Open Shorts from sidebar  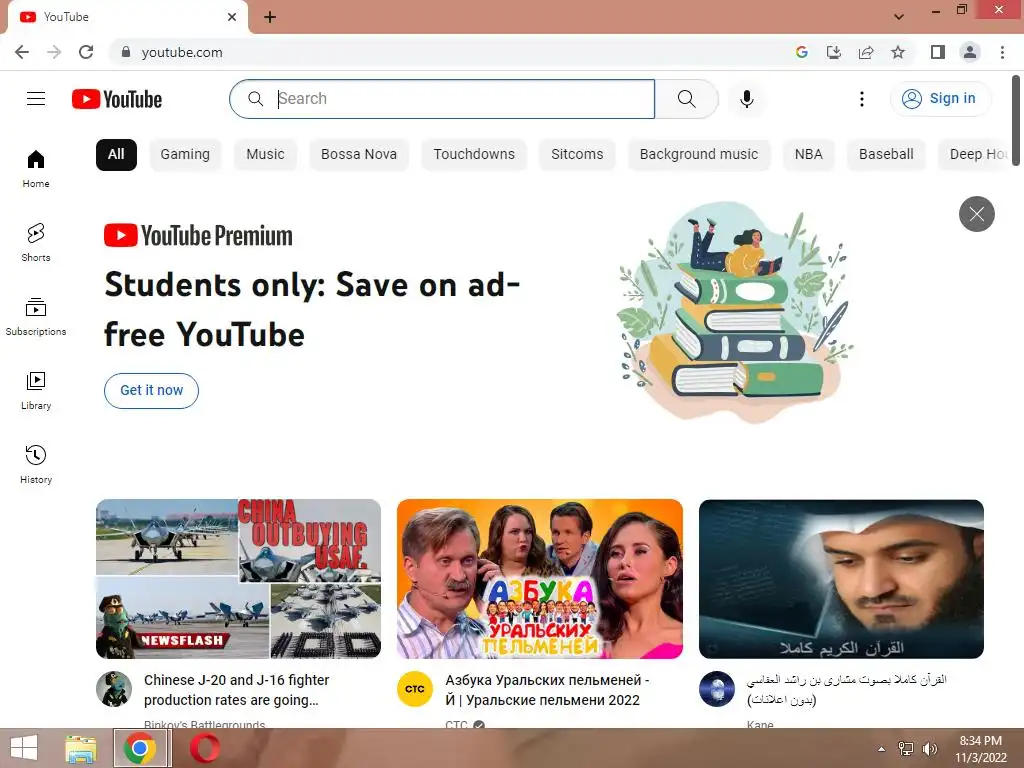point(36,242)
